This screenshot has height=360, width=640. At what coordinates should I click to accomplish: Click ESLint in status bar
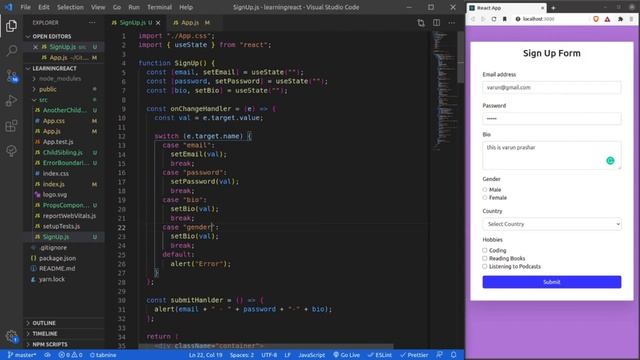380,355
